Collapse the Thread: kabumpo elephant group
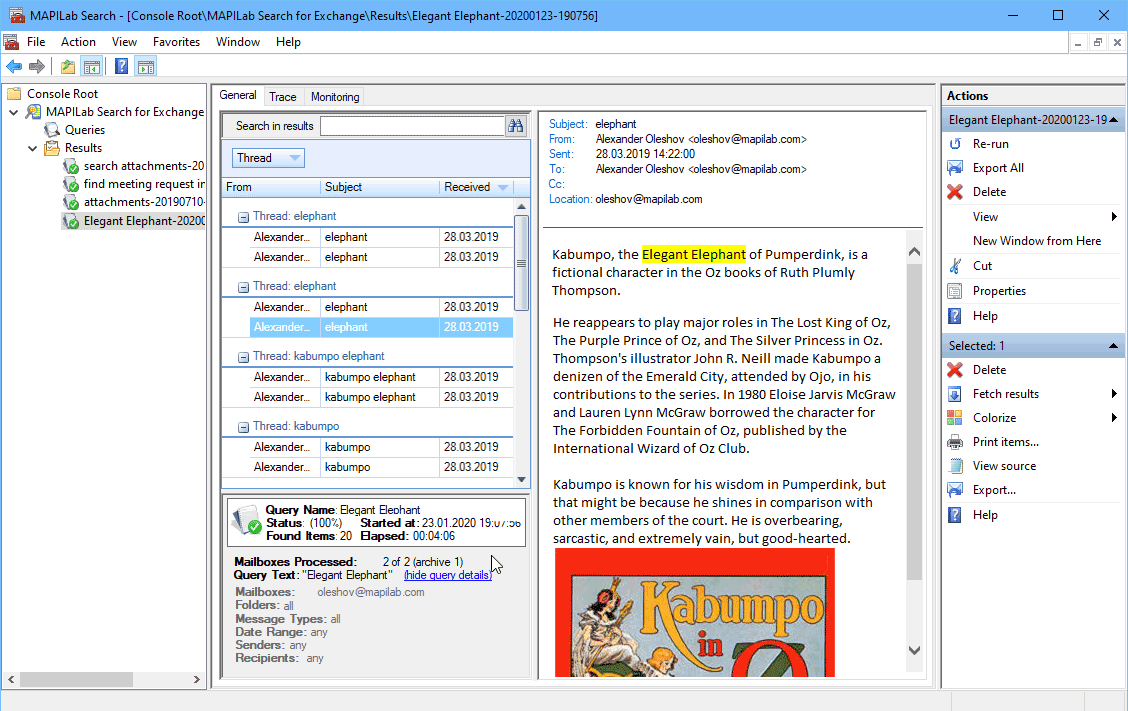The image size is (1128, 711). 243,357
